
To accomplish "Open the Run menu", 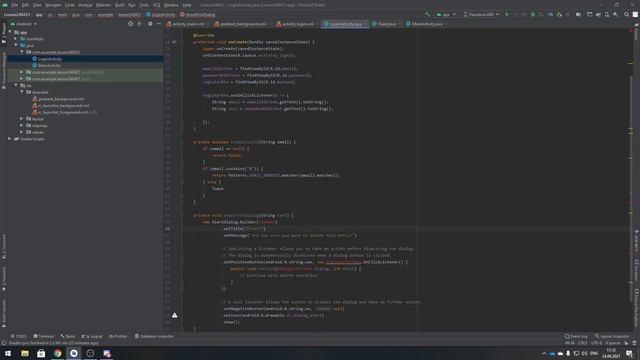I will [x=131, y=5].
